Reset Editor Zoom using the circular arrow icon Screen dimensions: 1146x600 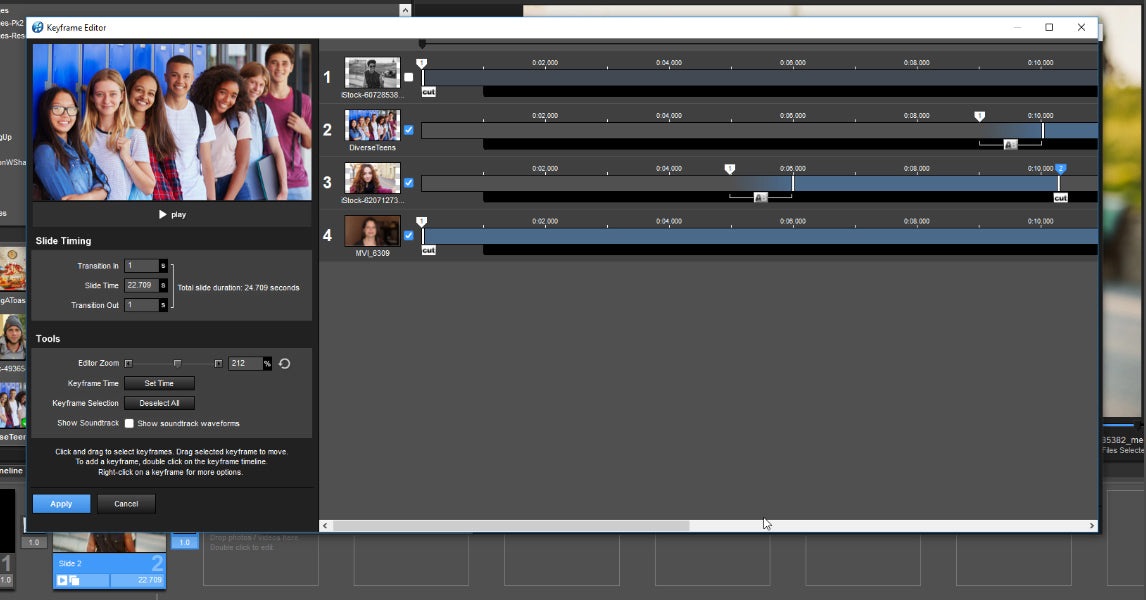tap(284, 363)
